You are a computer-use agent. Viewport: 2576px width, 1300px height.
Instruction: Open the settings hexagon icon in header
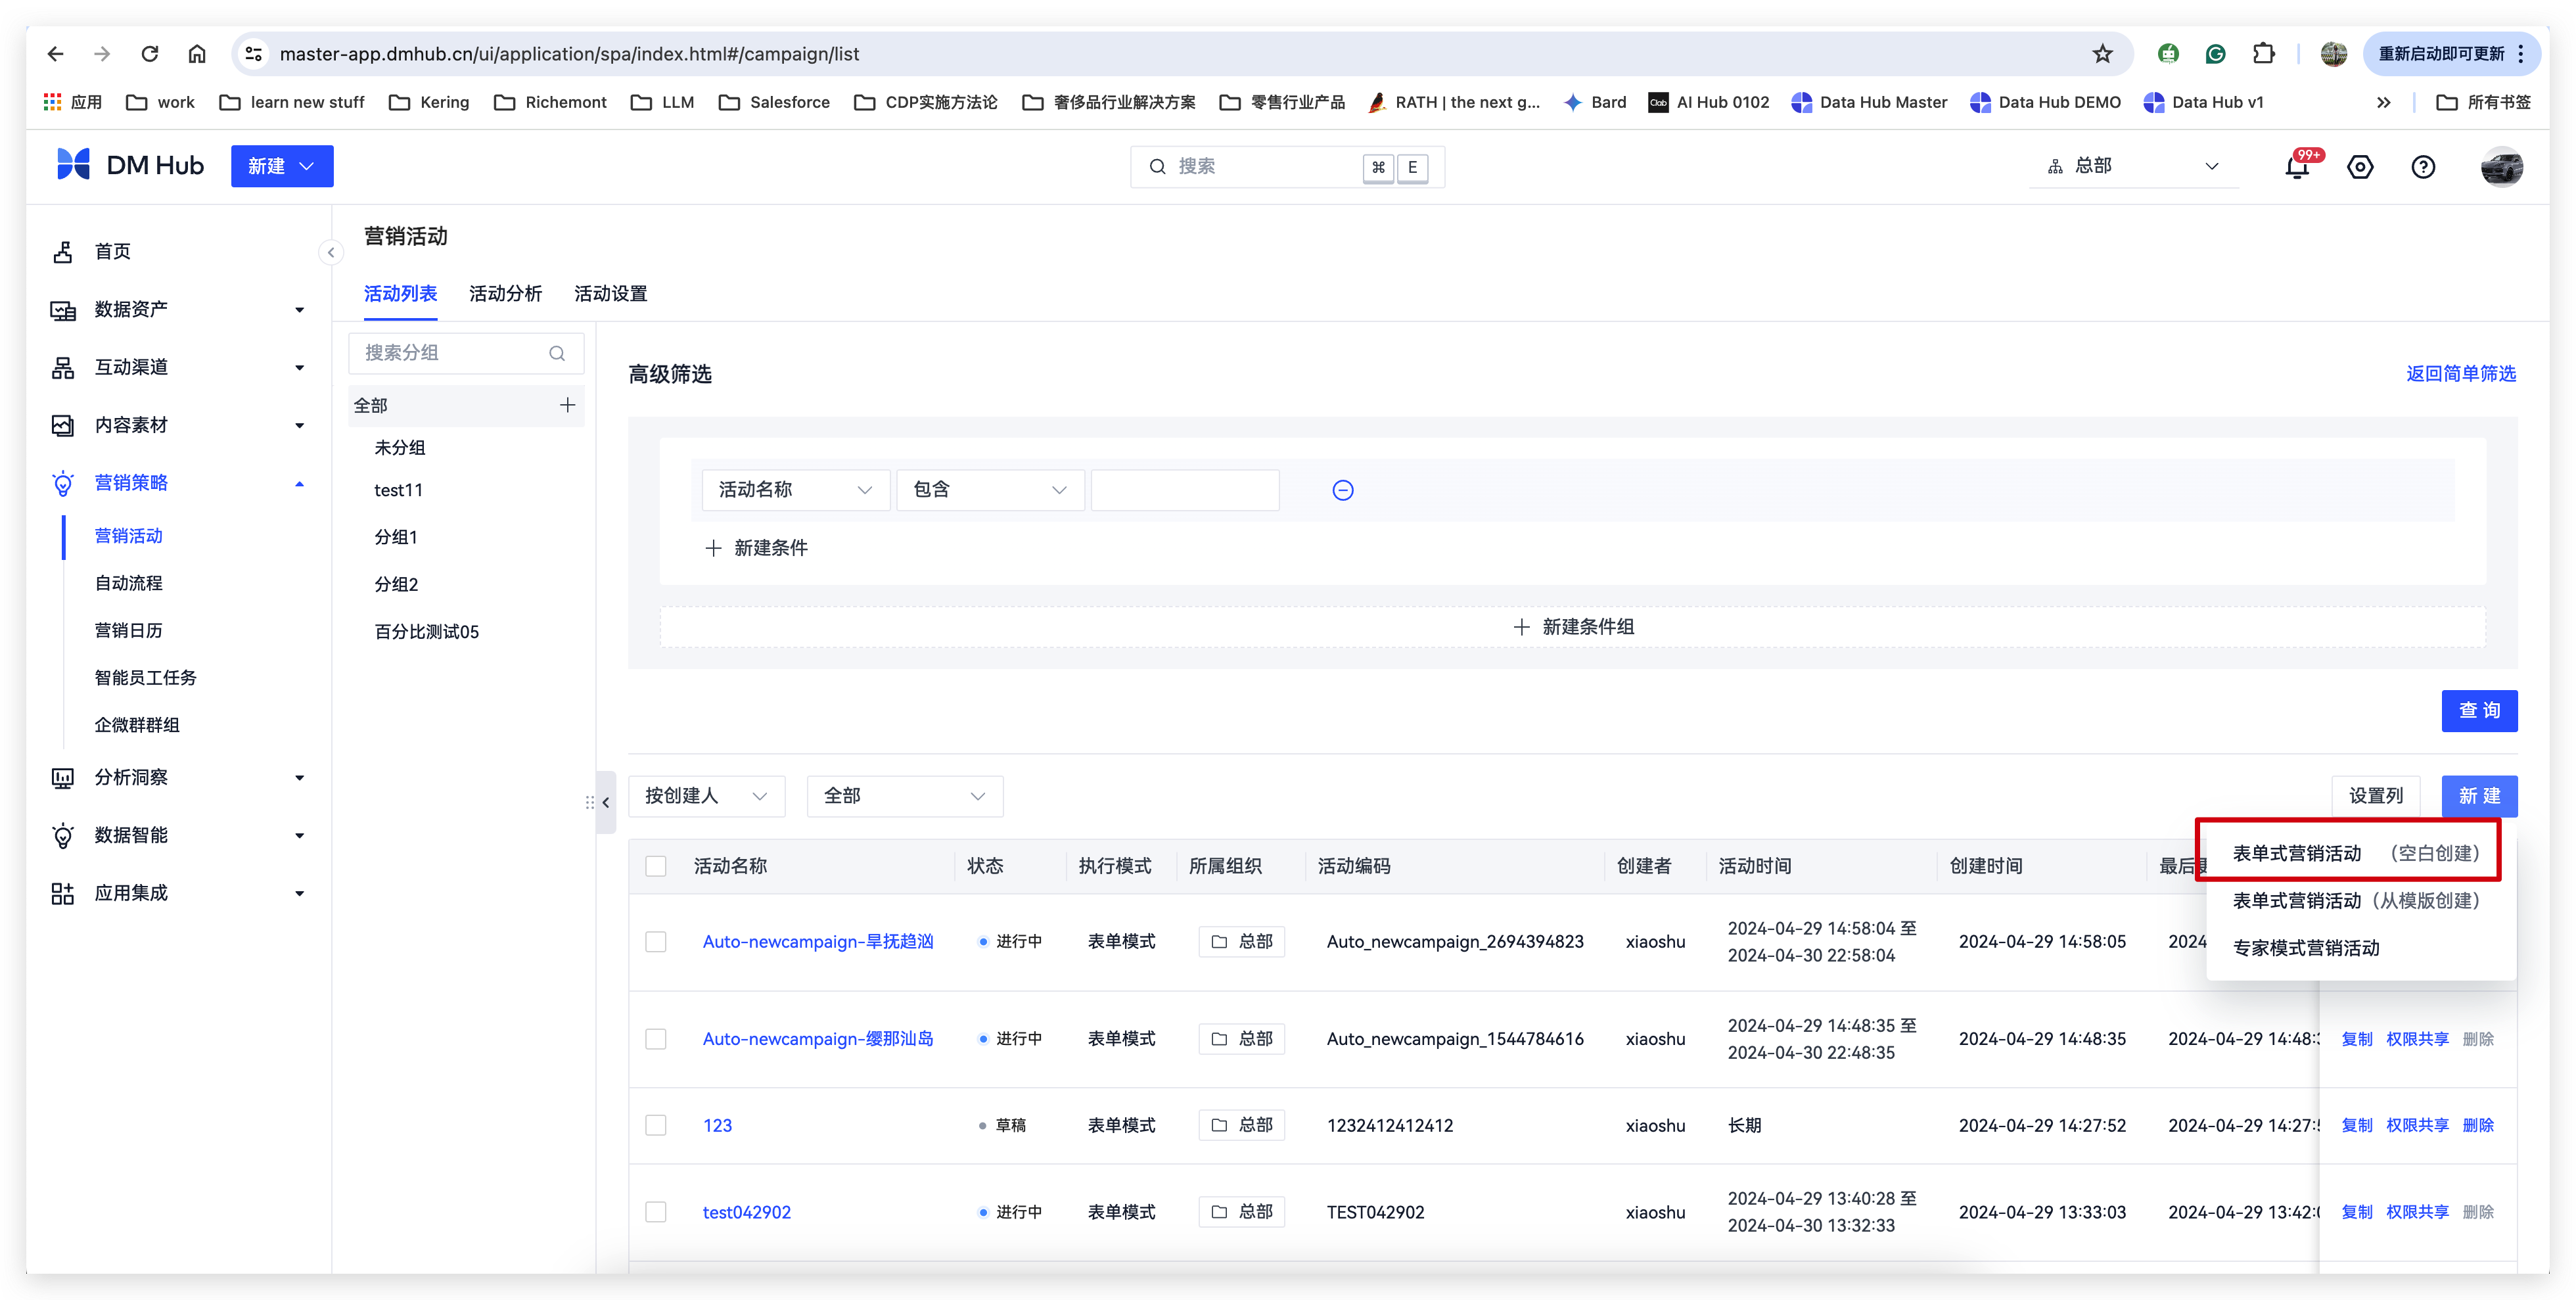click(x=2360, y=167)
